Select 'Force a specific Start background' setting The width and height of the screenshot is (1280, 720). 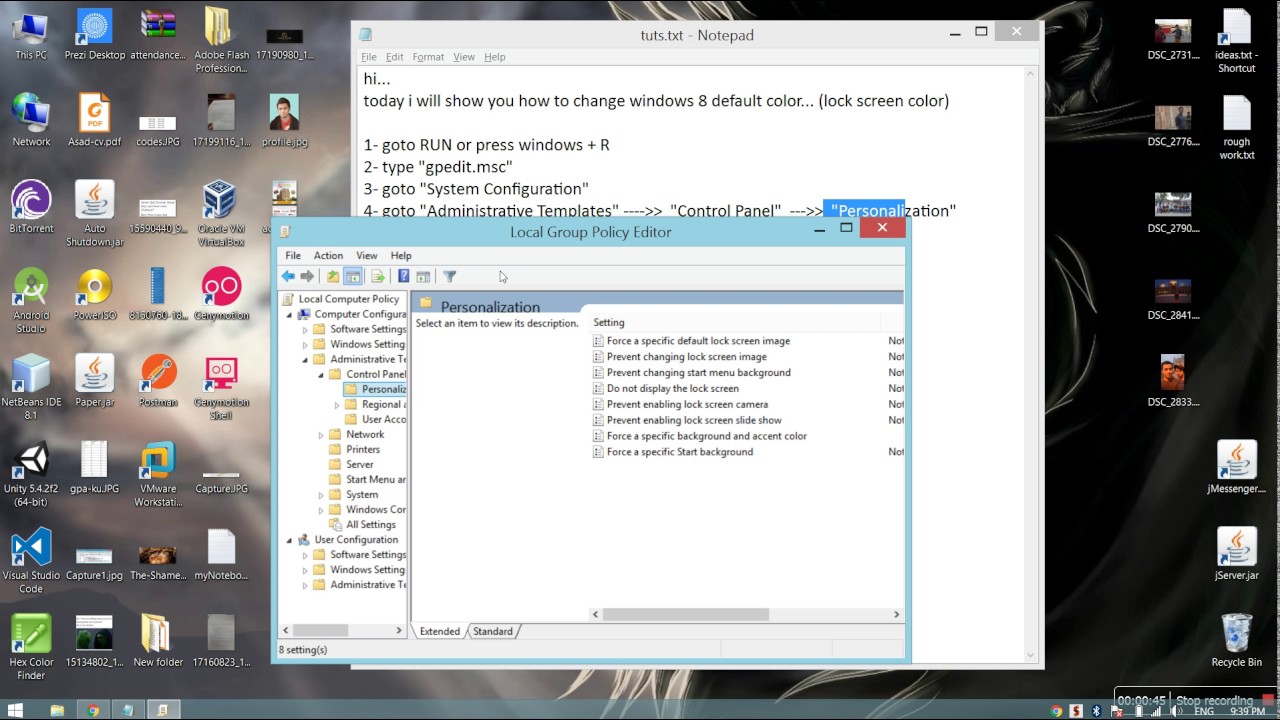tap(672, 452)
